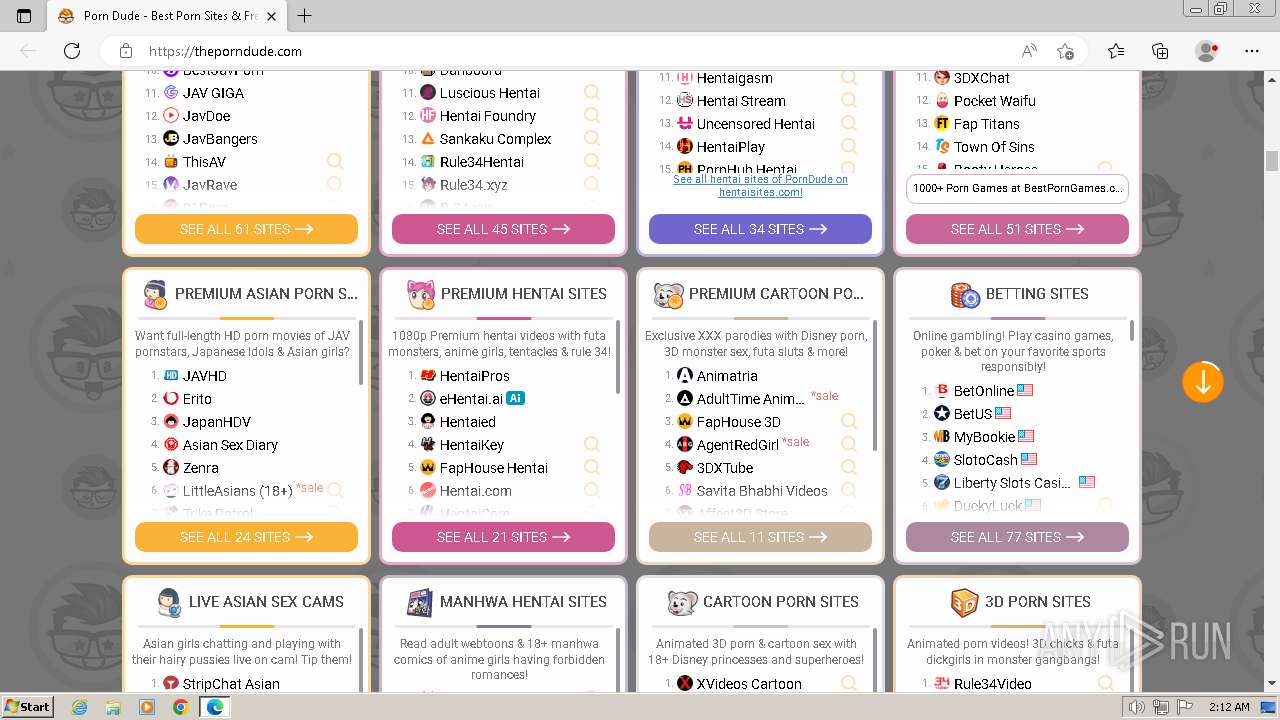Reload the page with the refresh icon
1280x720 pixels.
[72, 51]
